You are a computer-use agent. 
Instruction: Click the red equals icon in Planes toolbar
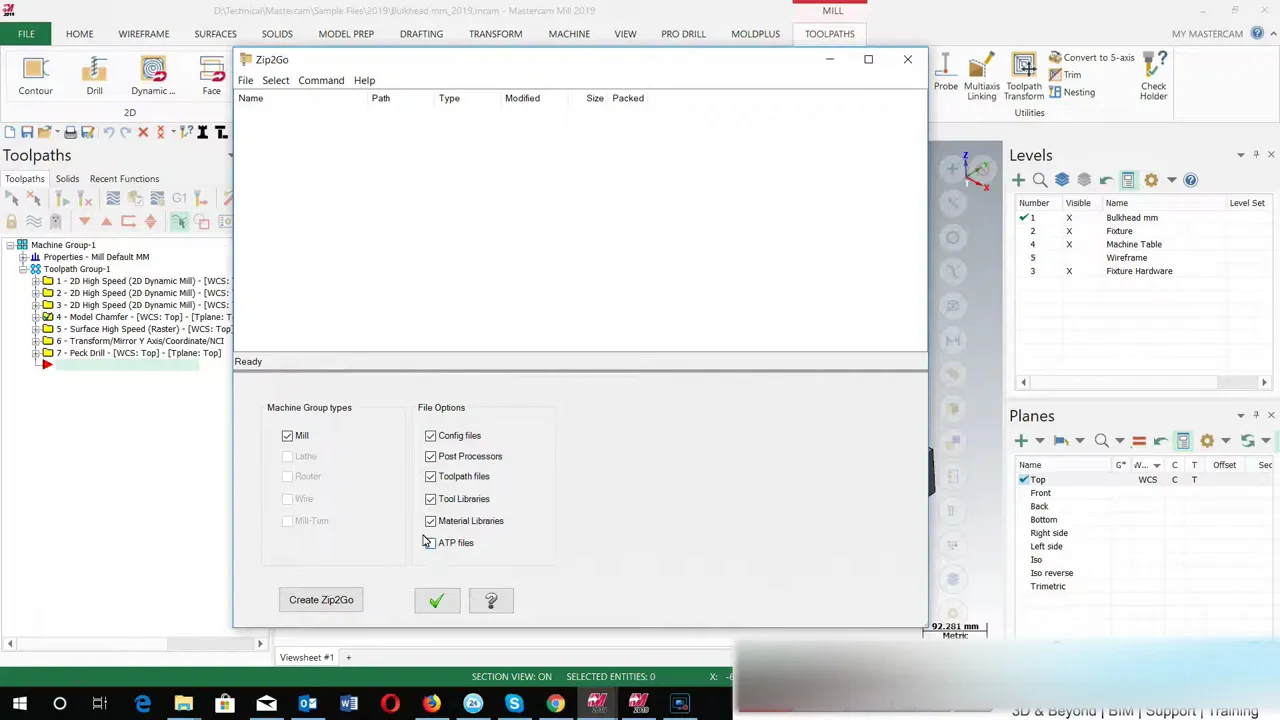pos(1138,441)
